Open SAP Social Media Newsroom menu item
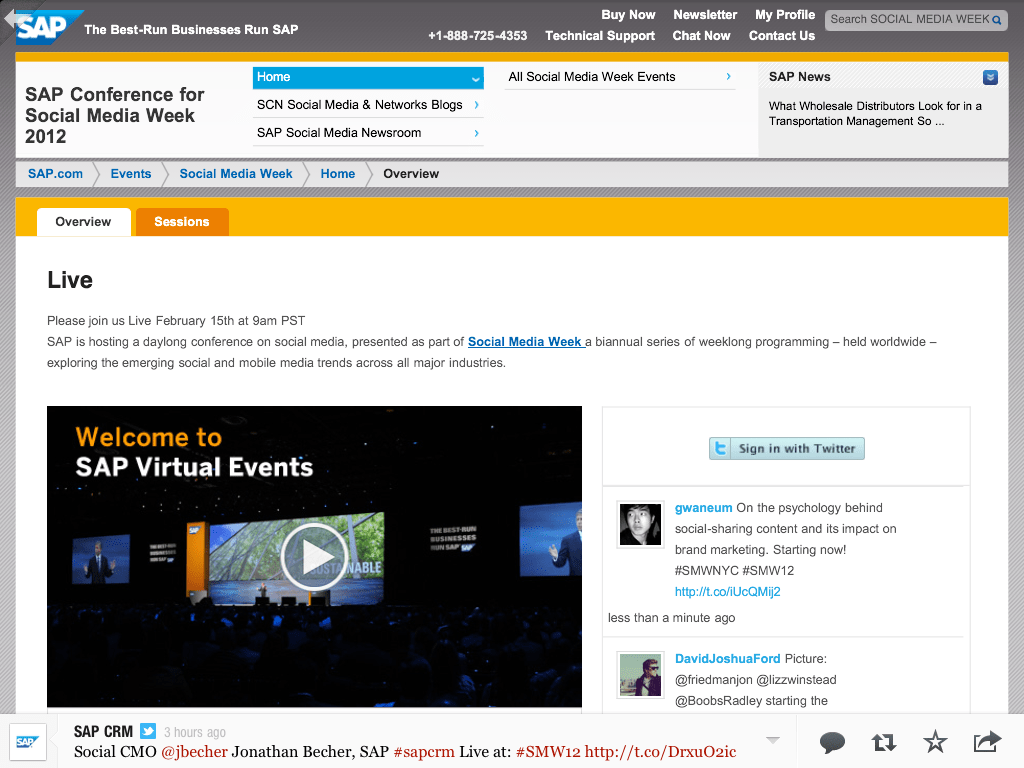Screen dimensions: 1024x768 tap(368, 133)
